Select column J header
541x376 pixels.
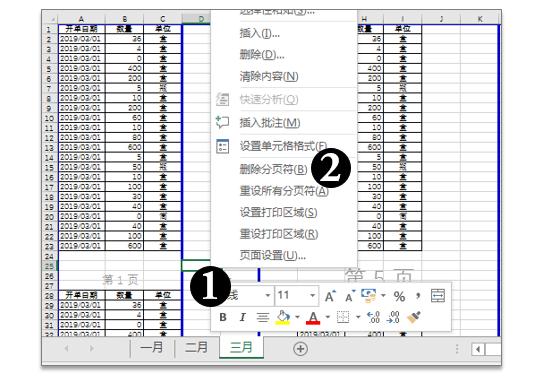coord(441,19)
